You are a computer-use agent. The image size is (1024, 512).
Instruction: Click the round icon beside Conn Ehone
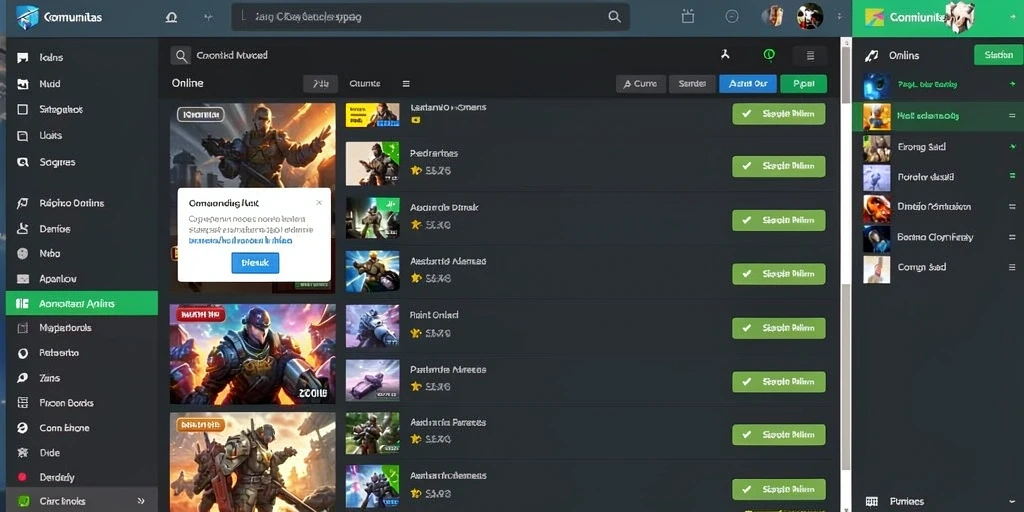23,428
